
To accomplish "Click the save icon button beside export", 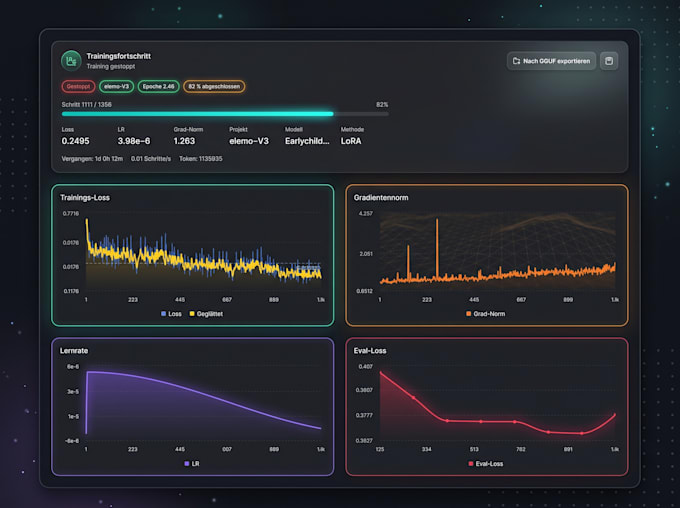I will (609, 61).
